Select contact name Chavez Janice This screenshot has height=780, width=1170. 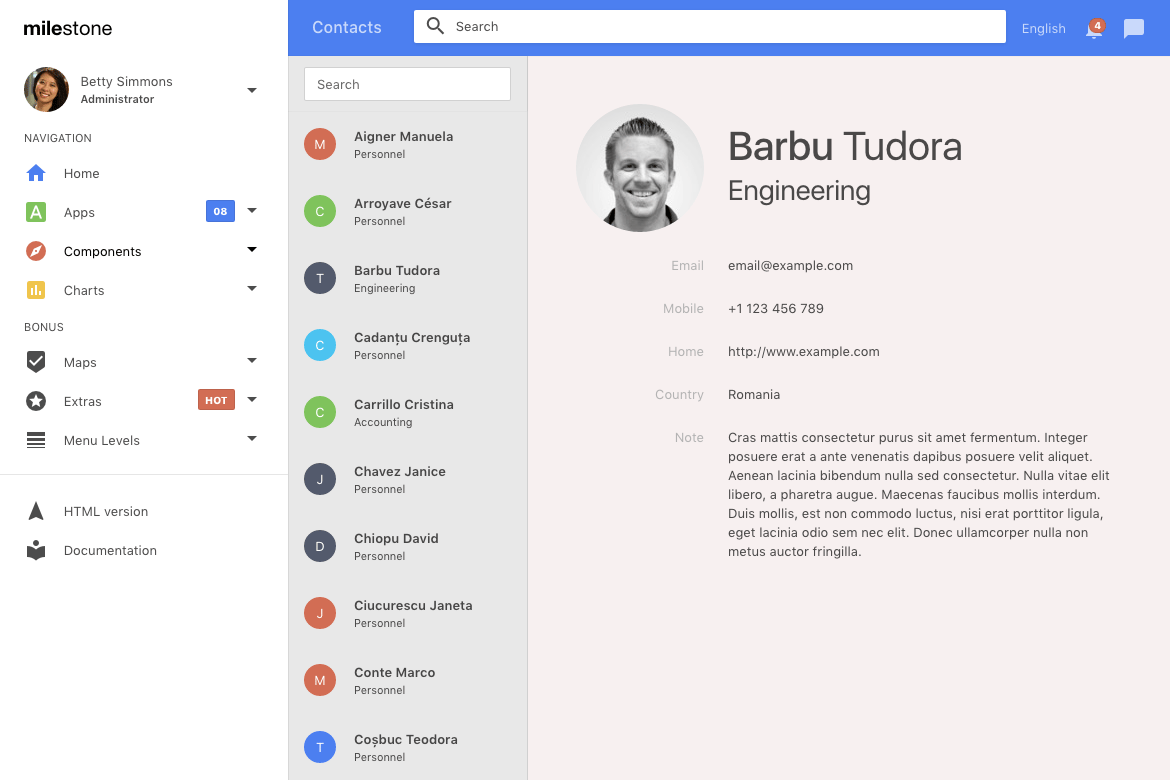pyautogui.click(x=400, y=472)
